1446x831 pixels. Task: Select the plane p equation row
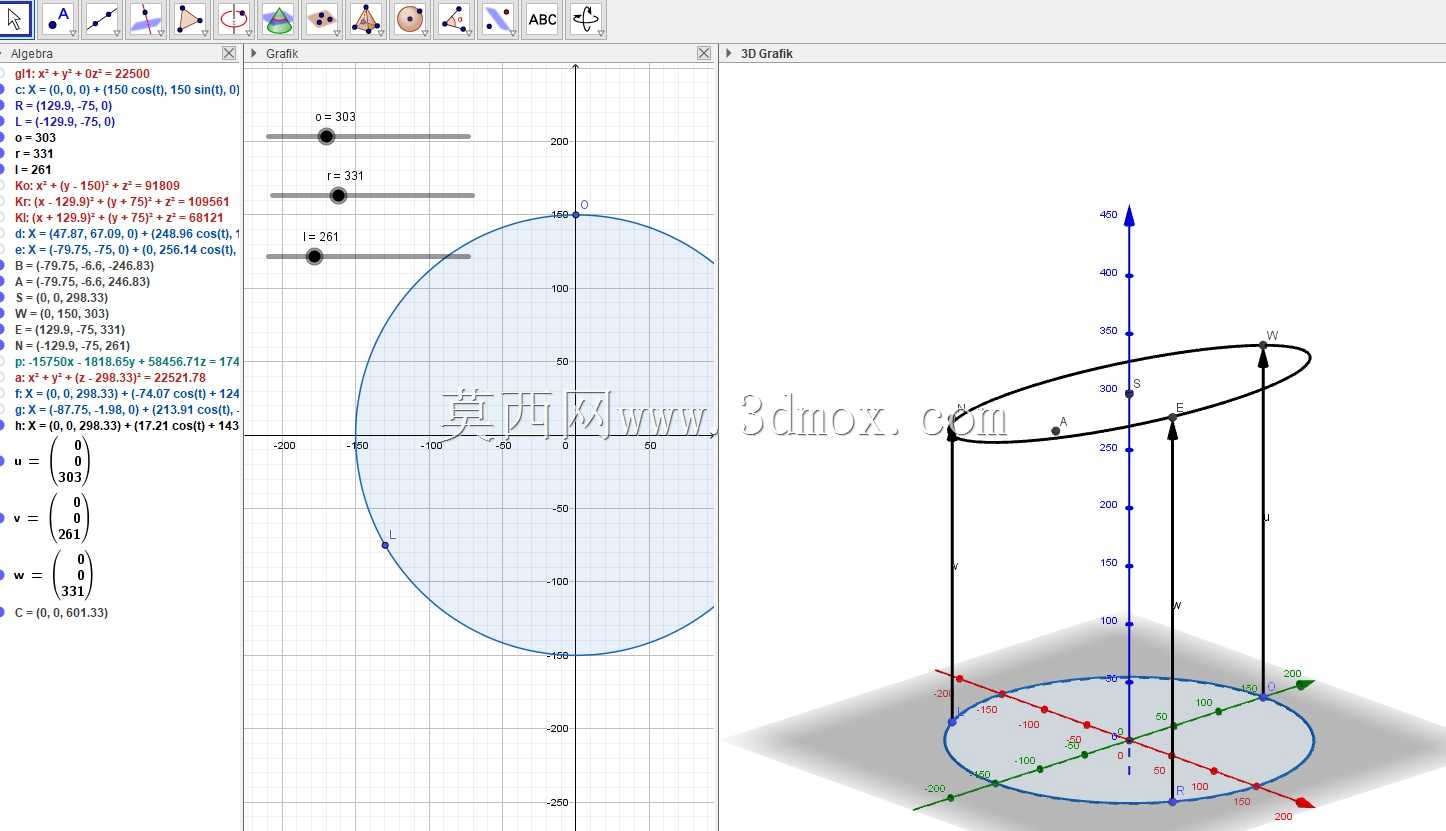[x=127, y=361]
